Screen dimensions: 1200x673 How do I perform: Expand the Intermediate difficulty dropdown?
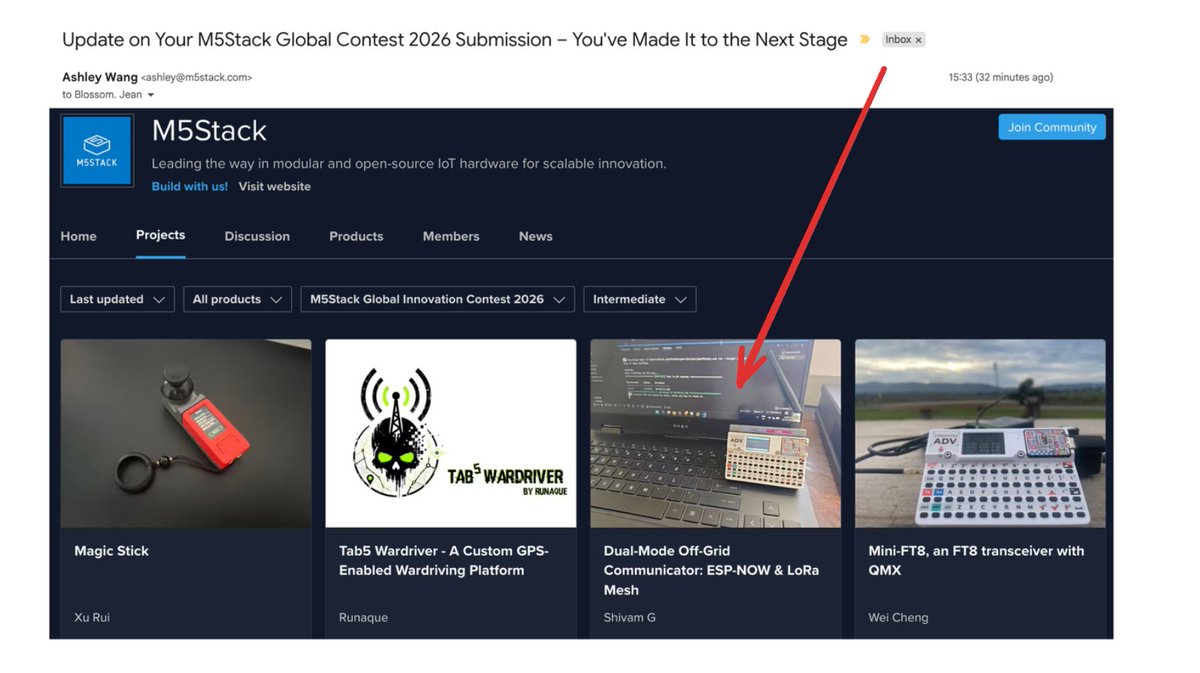point(640,299)
